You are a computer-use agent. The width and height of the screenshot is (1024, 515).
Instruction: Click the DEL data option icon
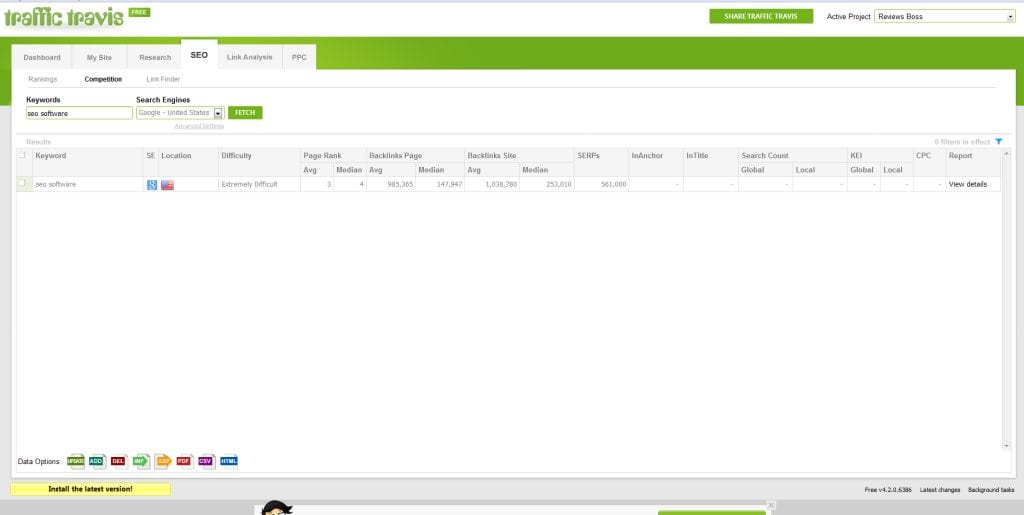click(x=119, y=461)
